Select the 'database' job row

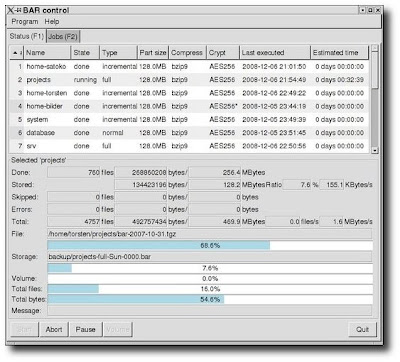189,133
